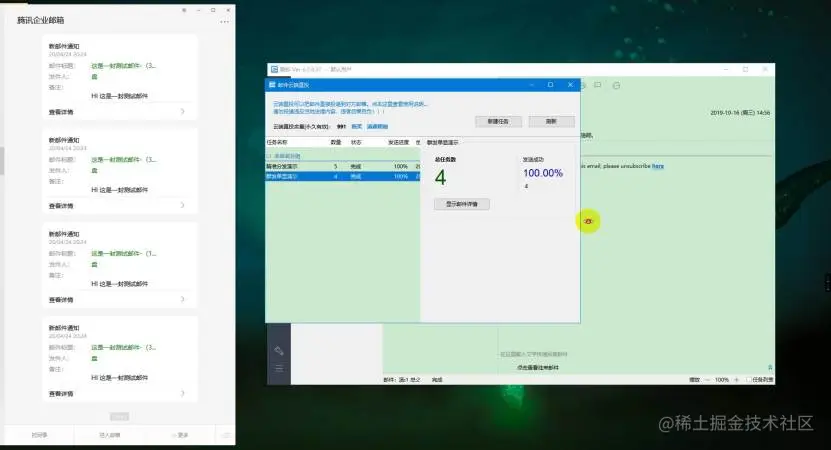
Task: Click 点击查看往来邮件 in the main window
Action: click(538, 367)
